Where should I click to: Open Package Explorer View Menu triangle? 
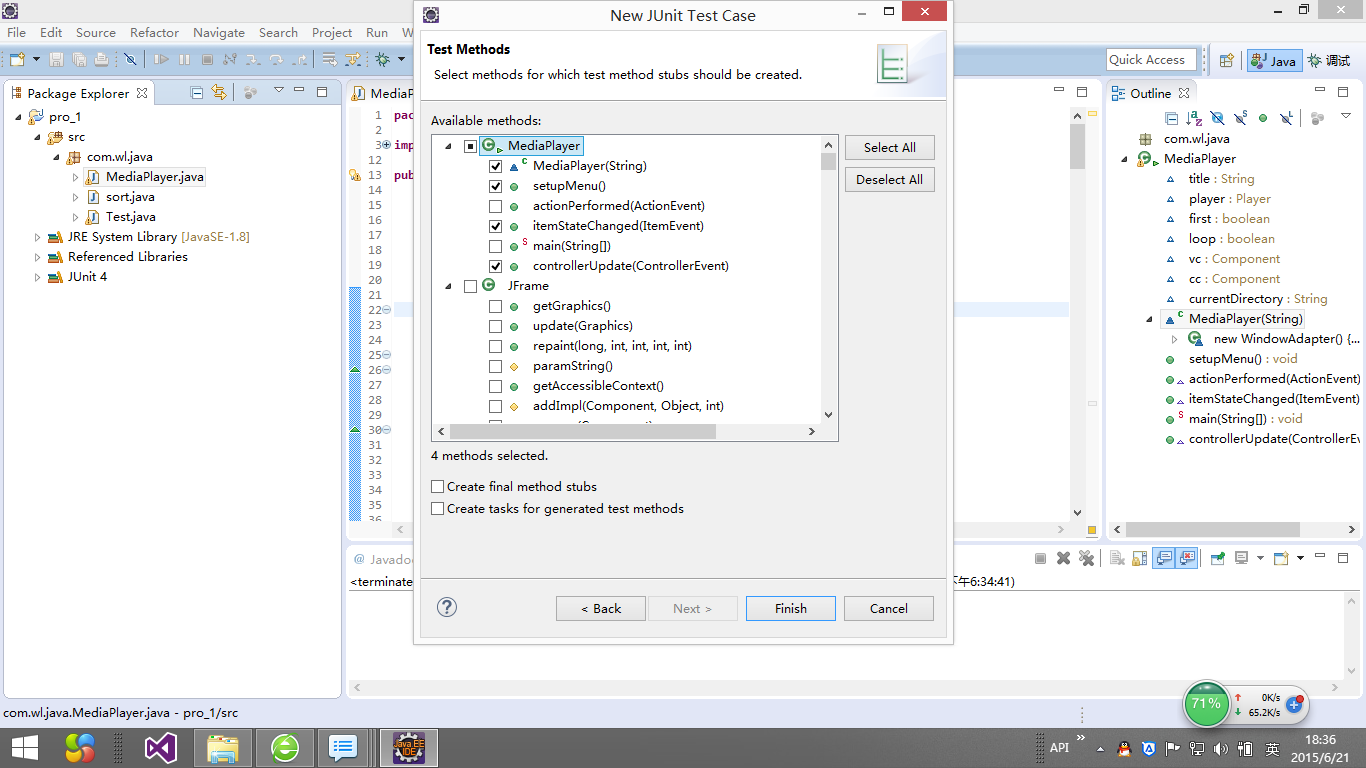click(x=279, y=92)
